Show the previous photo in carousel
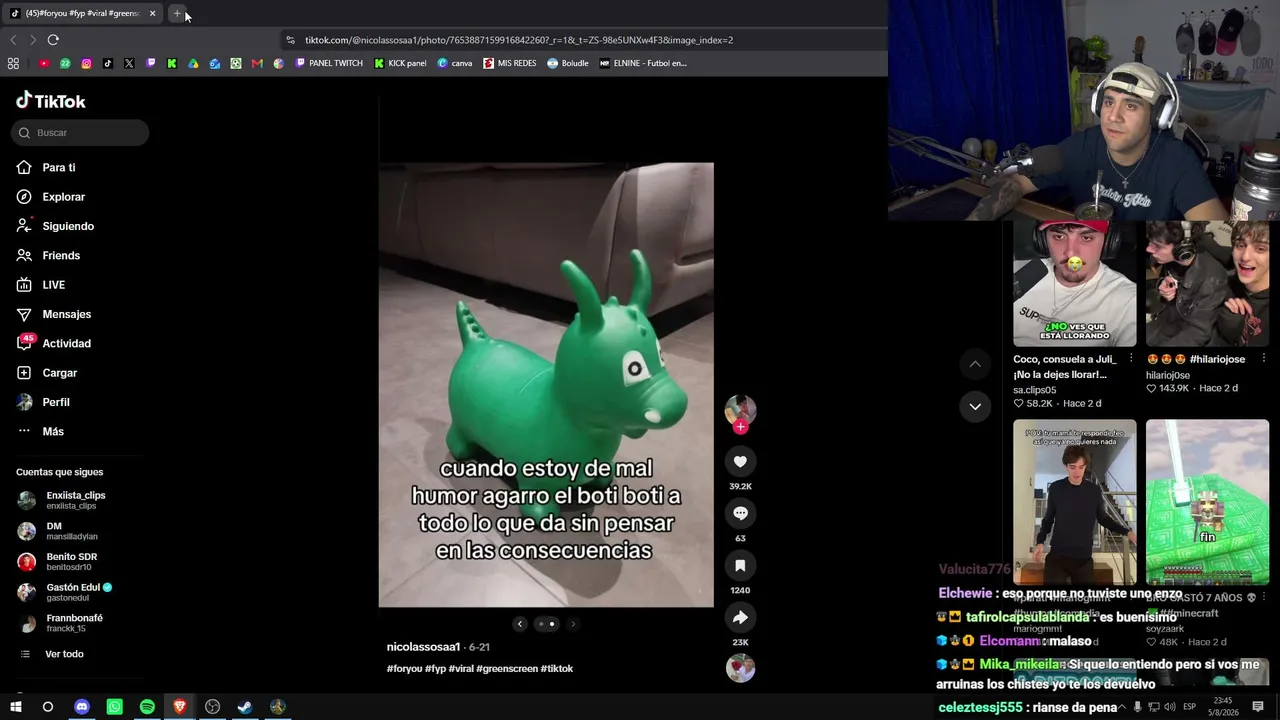Viewport: 1280px width, 720px height. (520, 624)
